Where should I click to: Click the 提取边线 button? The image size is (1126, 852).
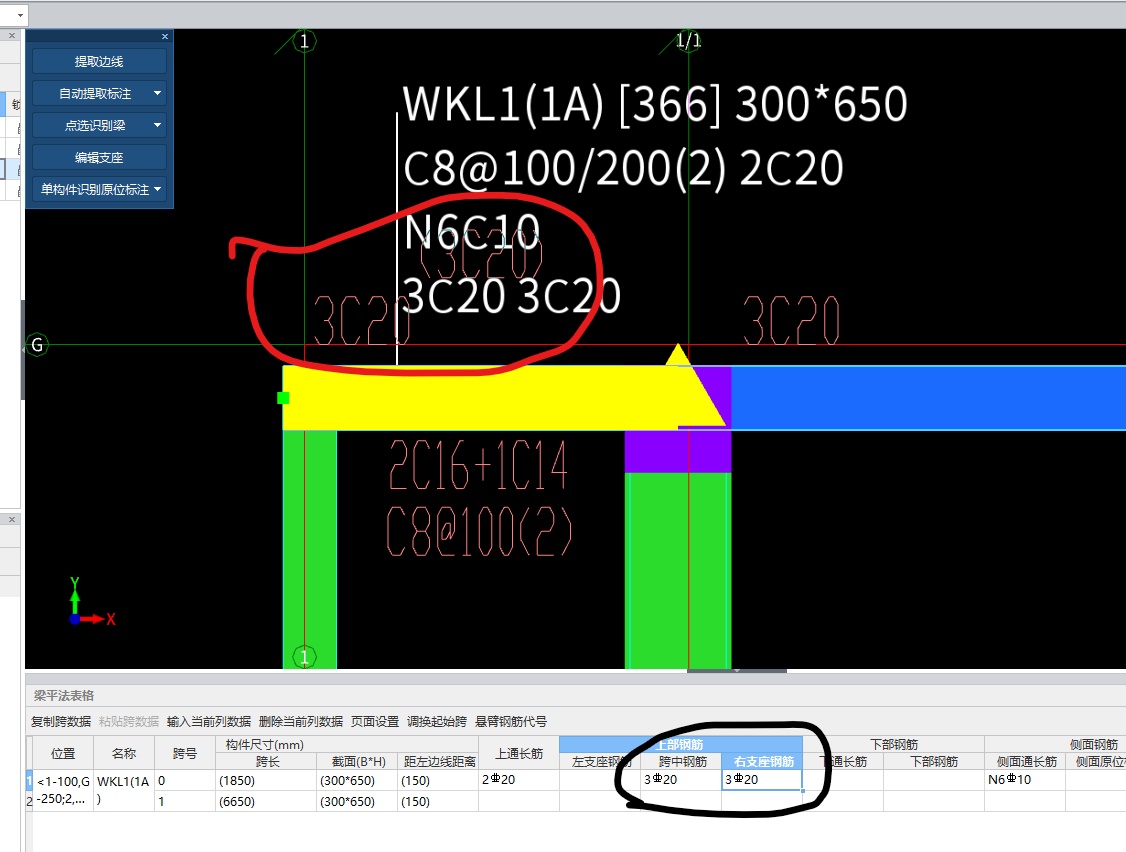99,62
